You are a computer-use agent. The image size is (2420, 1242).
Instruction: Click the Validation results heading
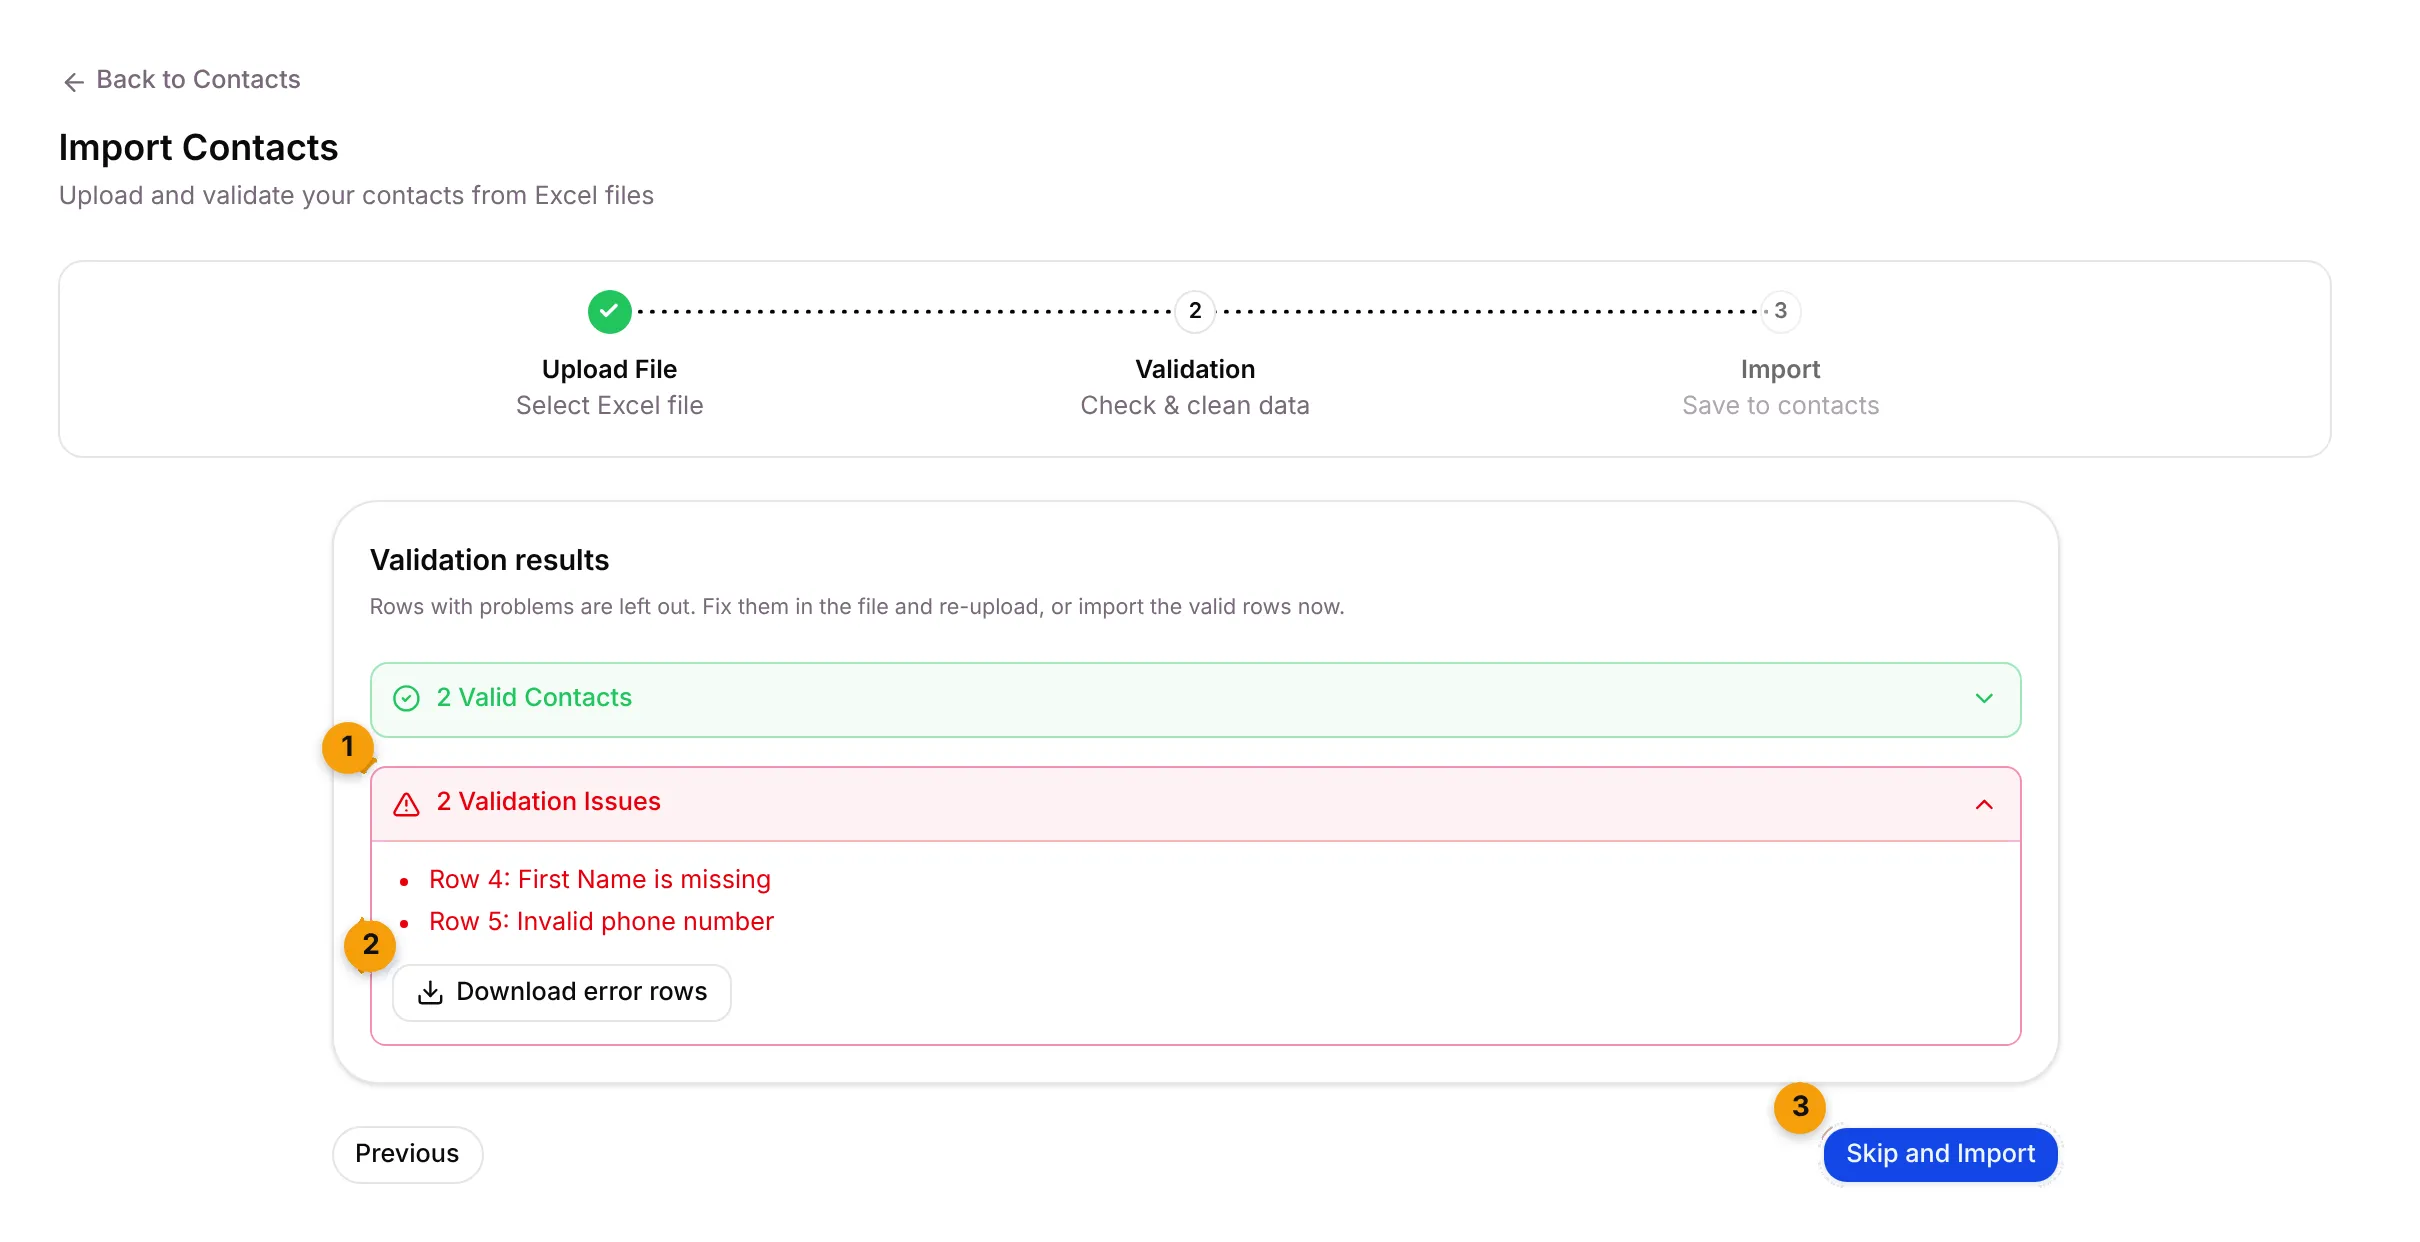click(x=489, y=560)
